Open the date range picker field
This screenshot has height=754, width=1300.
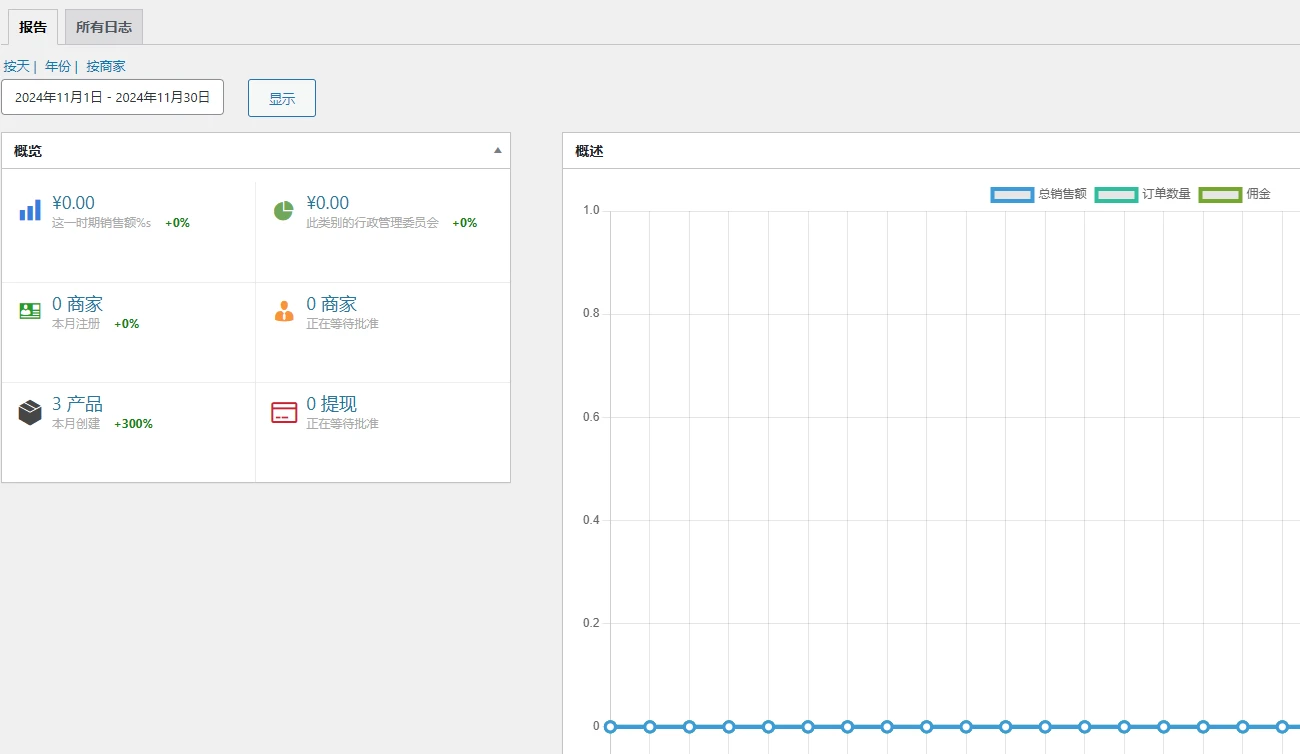pyautogui.click(x=112, y=97)
